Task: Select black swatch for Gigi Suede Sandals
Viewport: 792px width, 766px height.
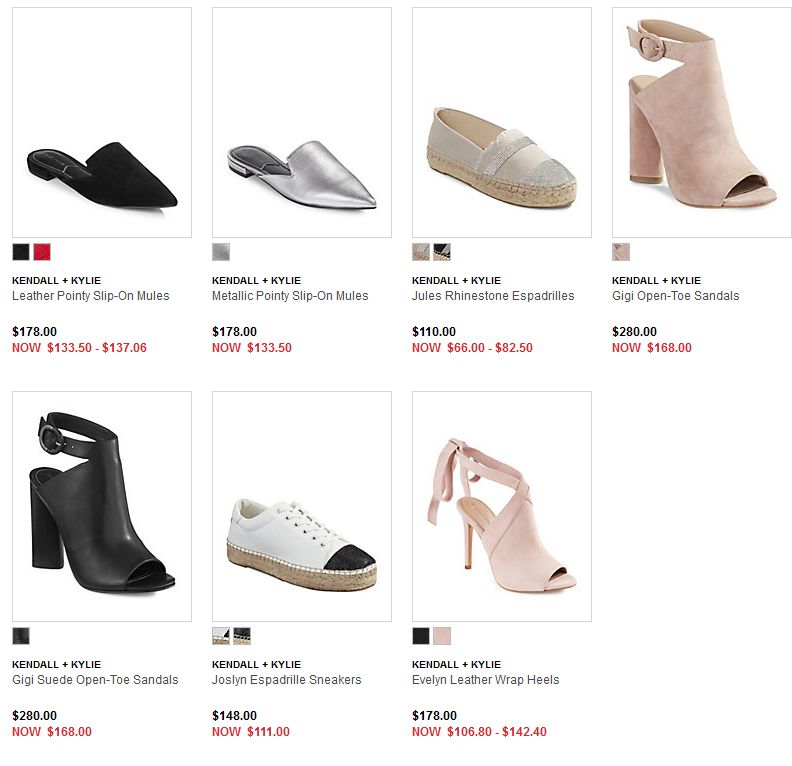Action: point(21,636)
